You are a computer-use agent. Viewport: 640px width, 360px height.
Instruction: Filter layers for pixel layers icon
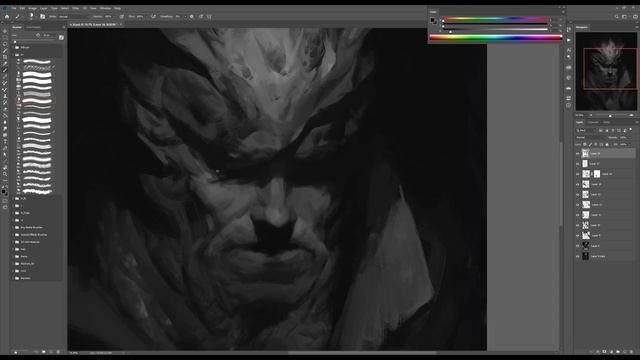click(x=601, y=130)
